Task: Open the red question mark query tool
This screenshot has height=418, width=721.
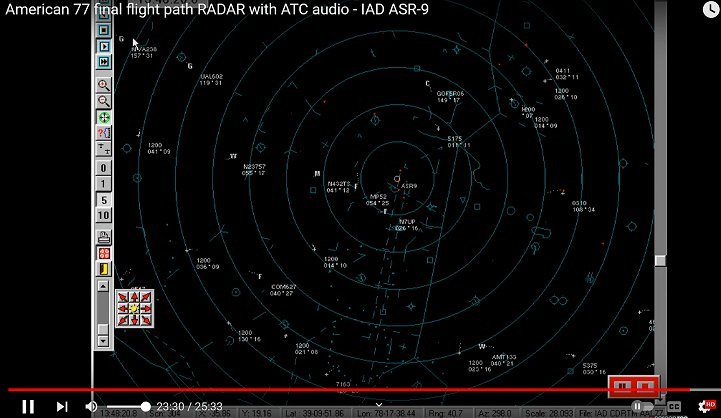Action: click(104, 133)
